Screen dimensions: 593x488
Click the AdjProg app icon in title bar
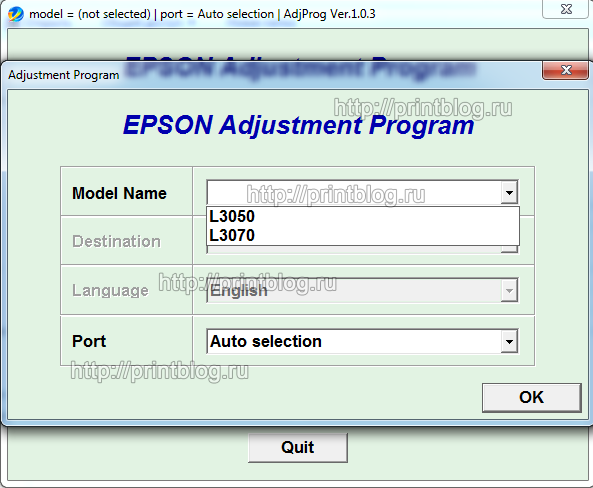tap(16, 14)
